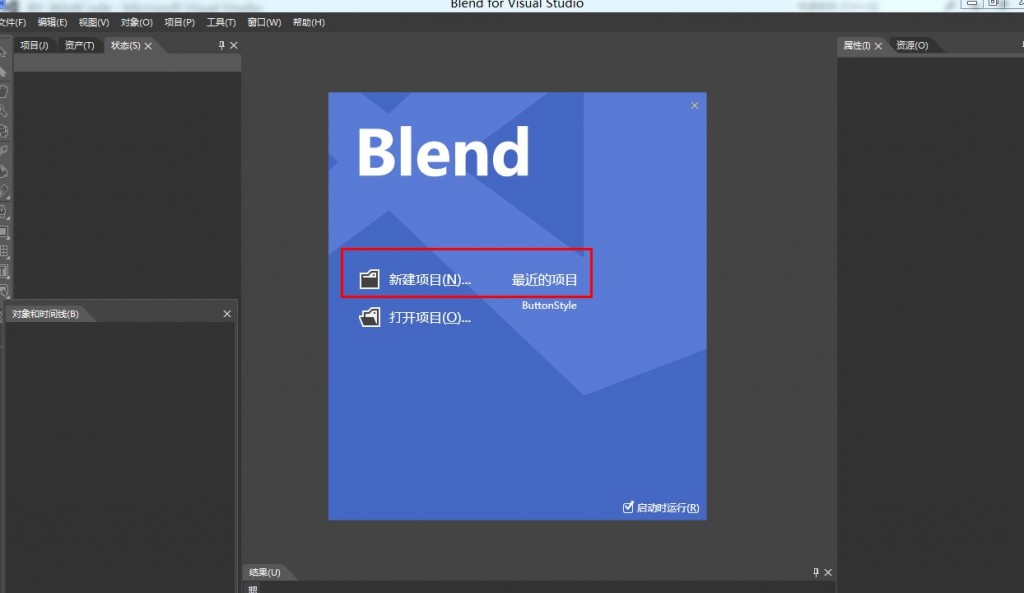Select the Grid layout tool
1024x593 pixels.
(x=4, y=251)
